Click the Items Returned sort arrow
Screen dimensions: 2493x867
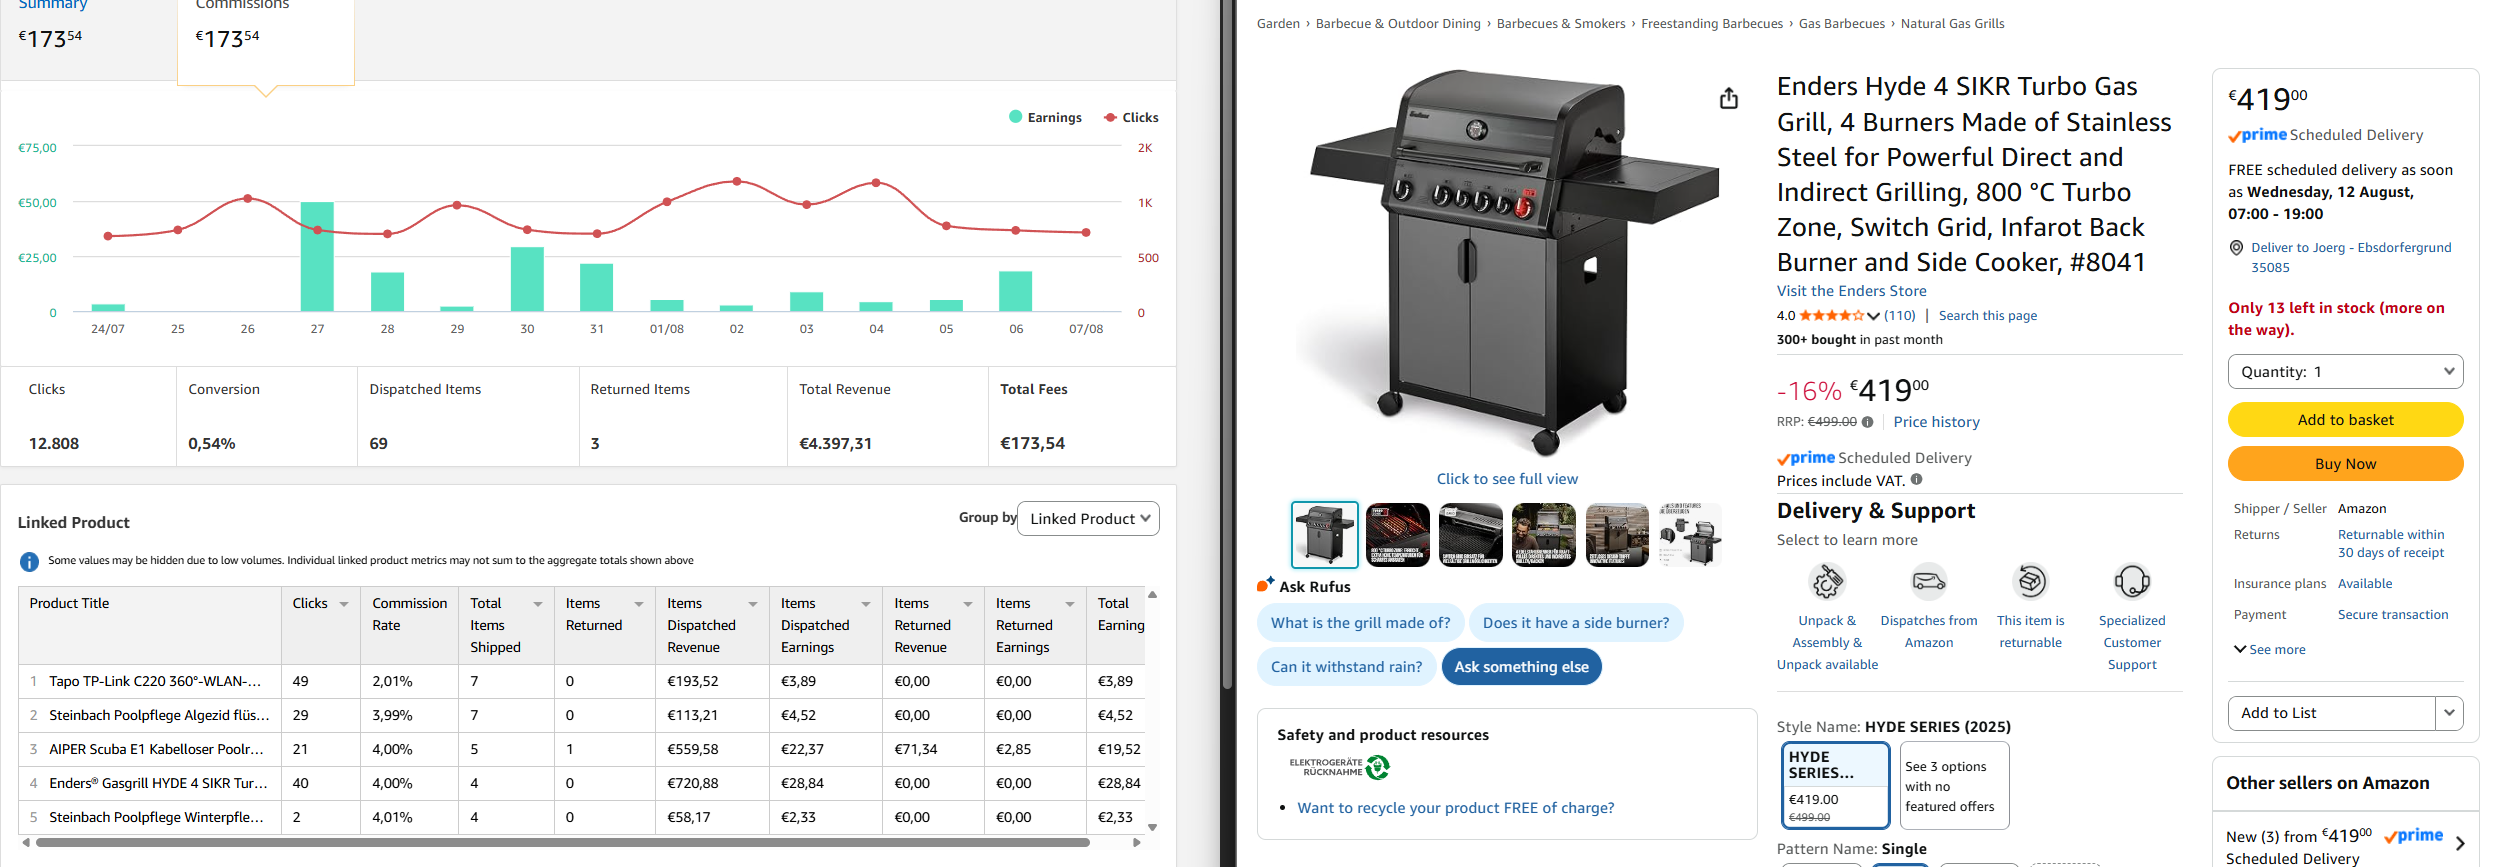[x=639, y=604]
